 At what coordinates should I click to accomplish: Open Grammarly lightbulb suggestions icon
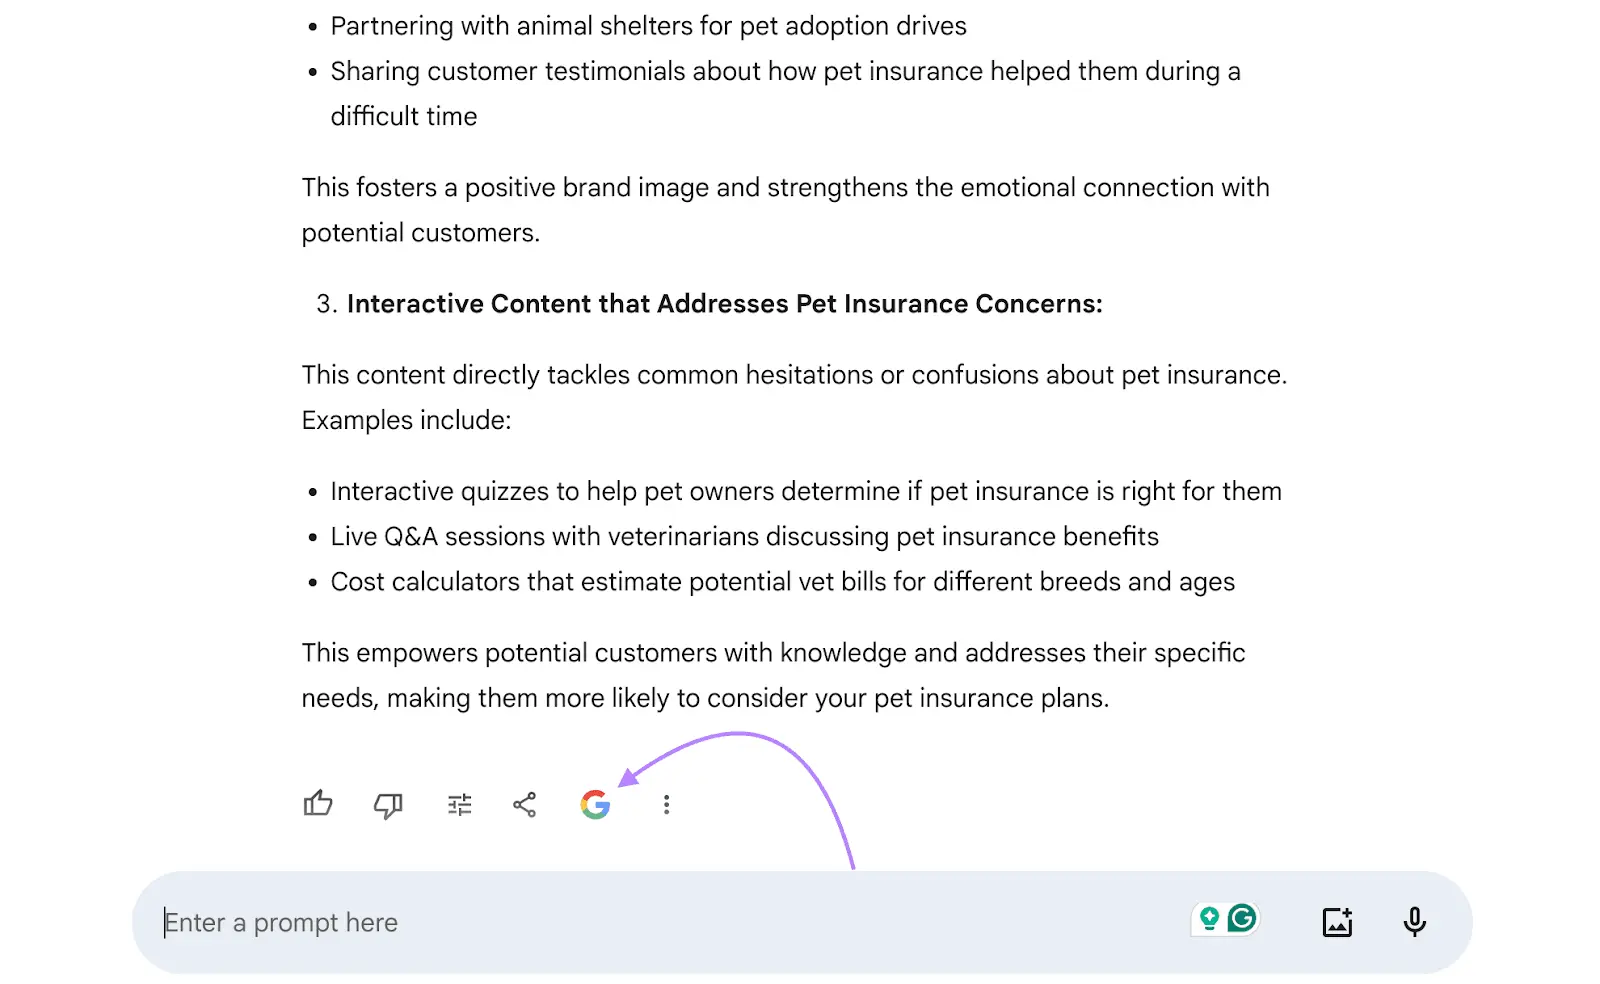(1210, 919)
